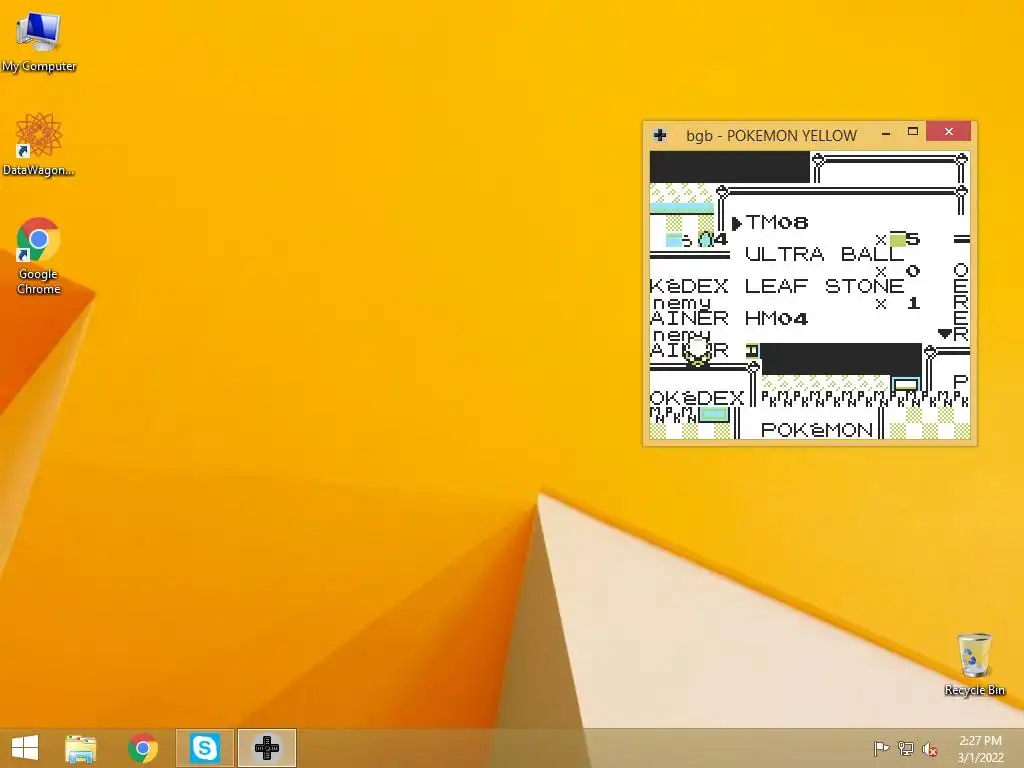Image resolution: width=1024 pixels, height=768 pixels.
Task: Close the bgb emulator window
Action: pos(949,132)
